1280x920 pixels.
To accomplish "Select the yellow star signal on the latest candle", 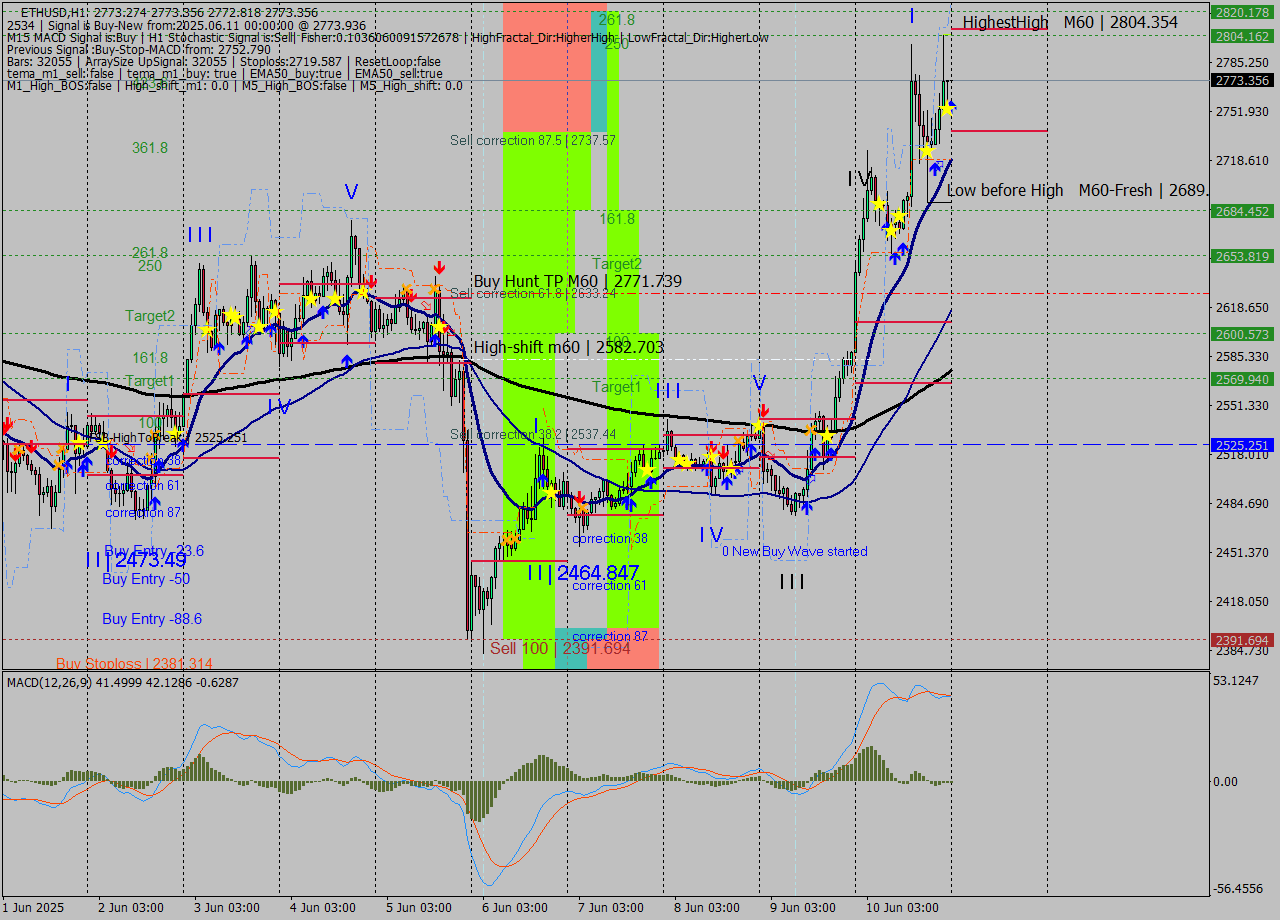I will click(947, 108).
